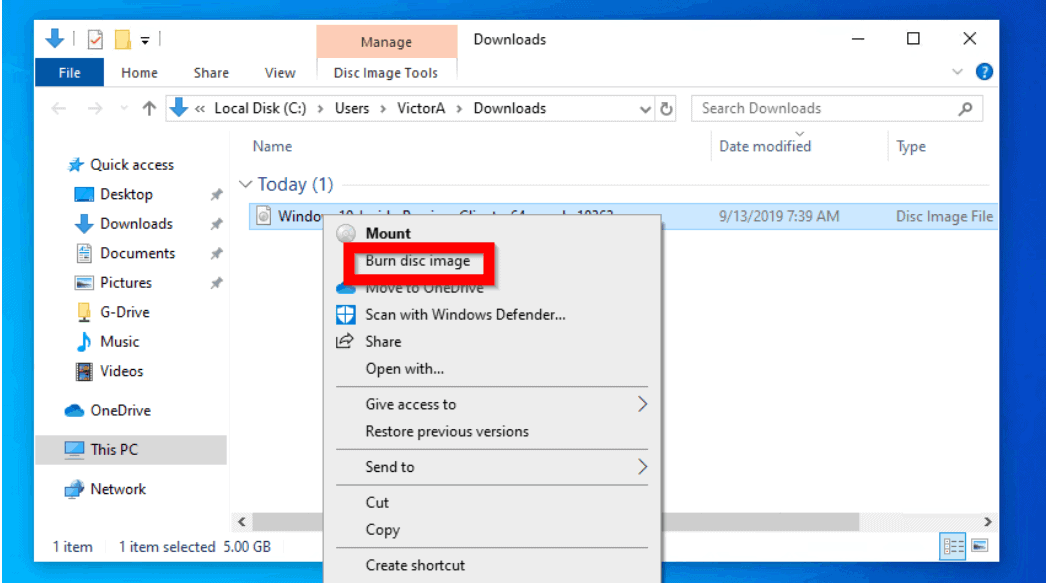Refresh the Downloads folder view

[x=666, y=109]
